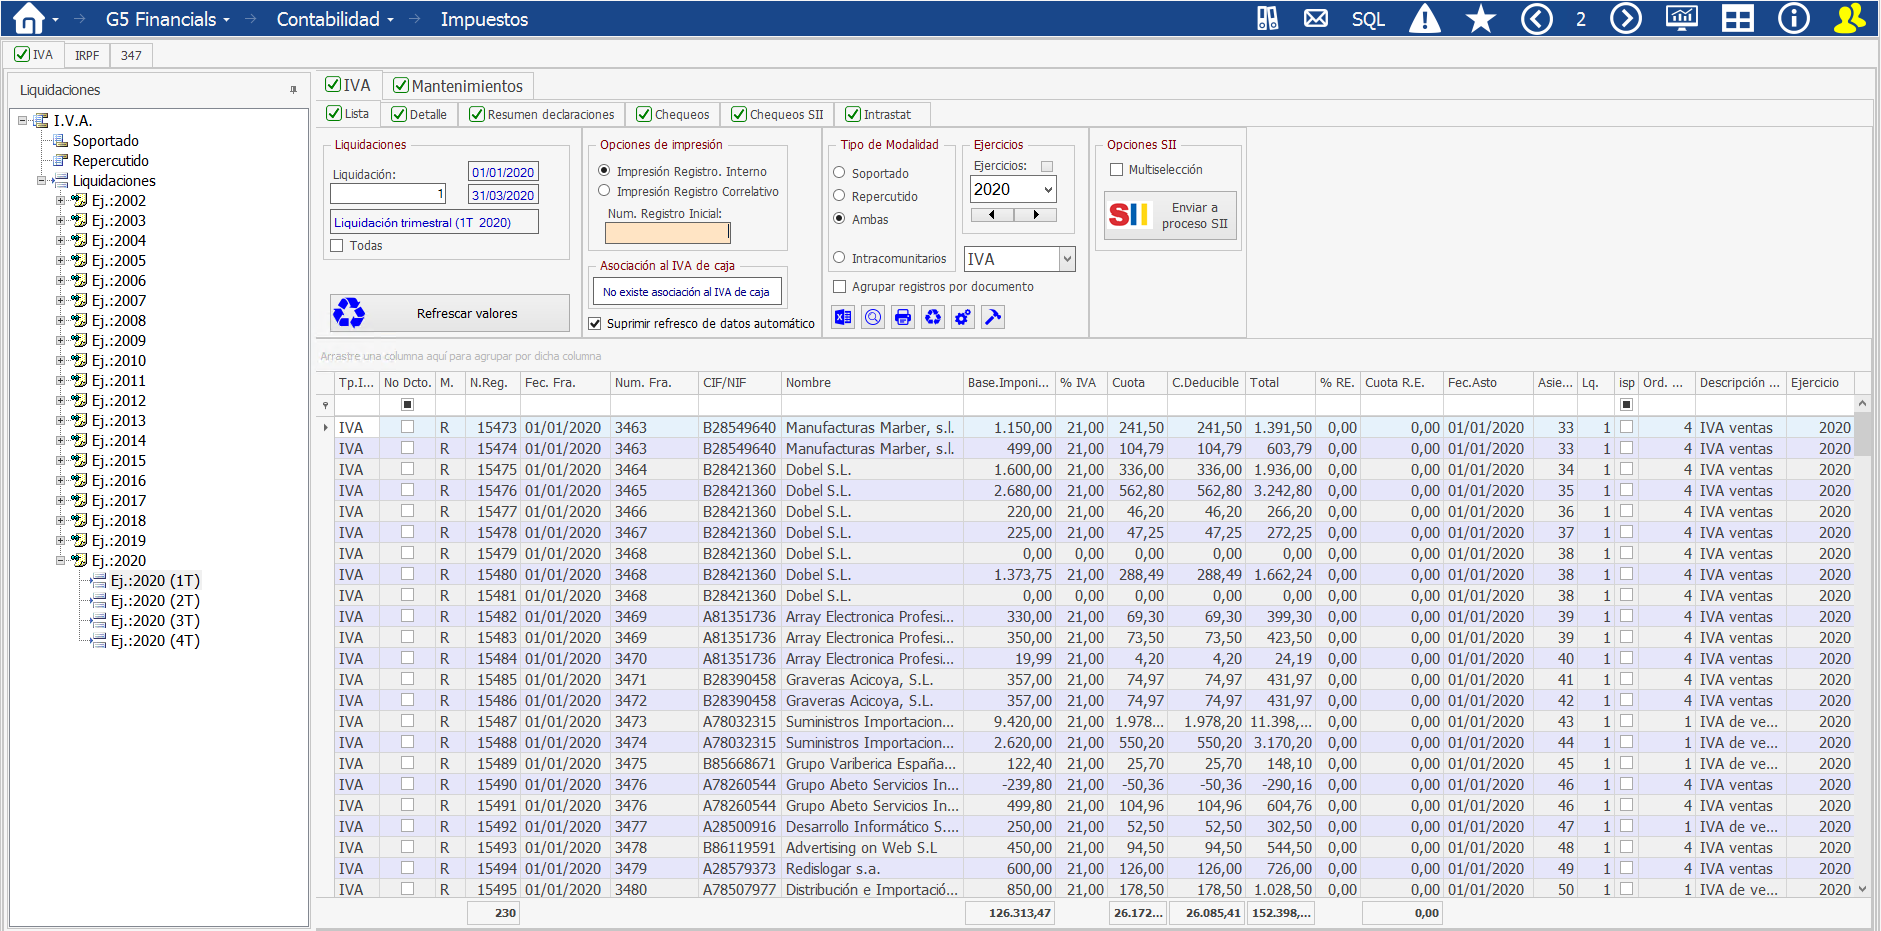
Task: Click the home icon in the top bar
Action: [x=28, y=19]
